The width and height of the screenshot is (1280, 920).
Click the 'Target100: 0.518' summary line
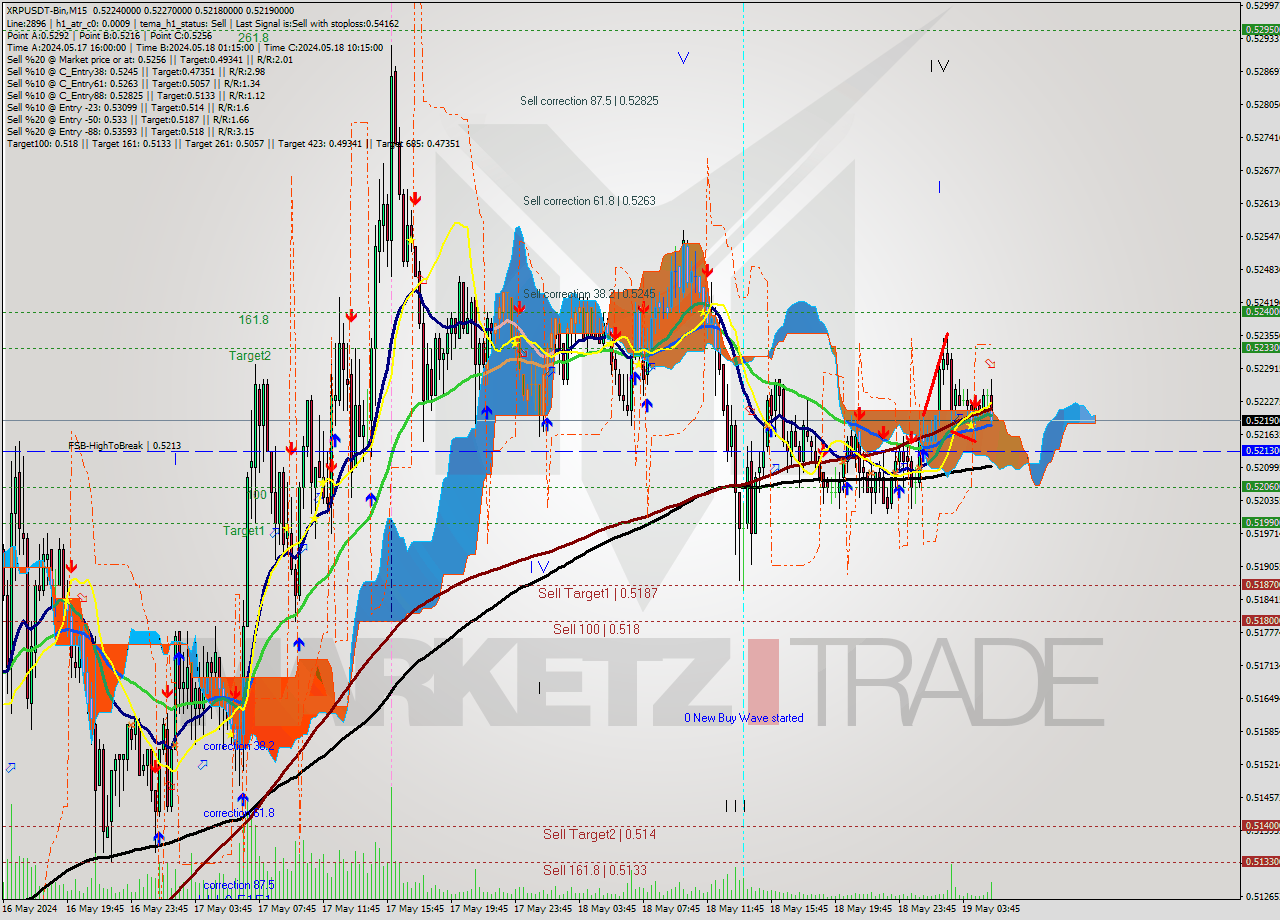(x=233, y=143)
